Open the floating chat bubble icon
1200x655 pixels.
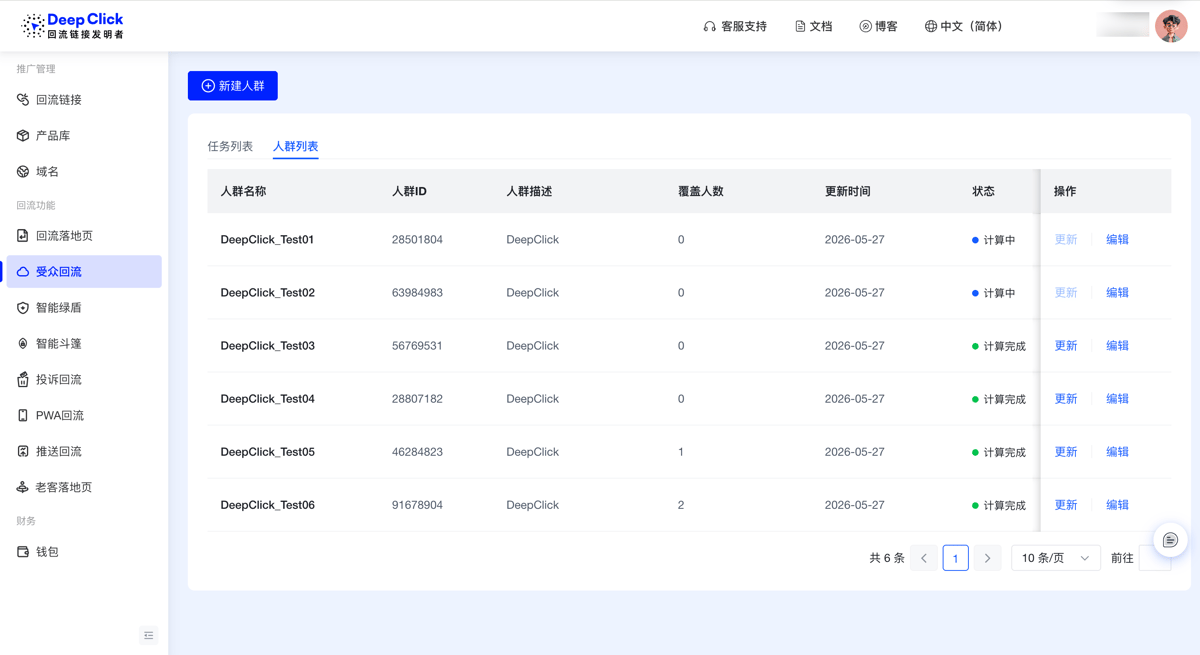tap(1170, 540)
